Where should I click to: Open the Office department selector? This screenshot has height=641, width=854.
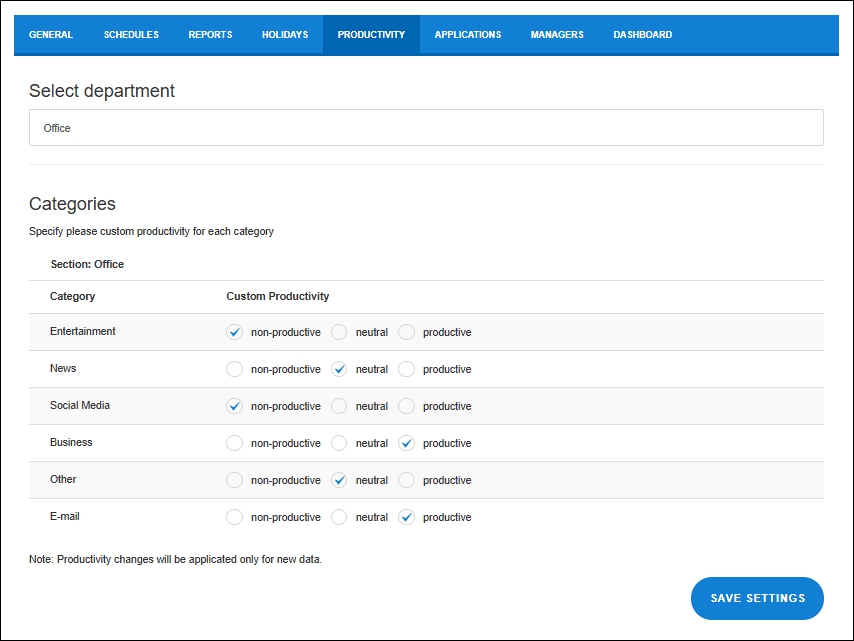coord(426,127)
